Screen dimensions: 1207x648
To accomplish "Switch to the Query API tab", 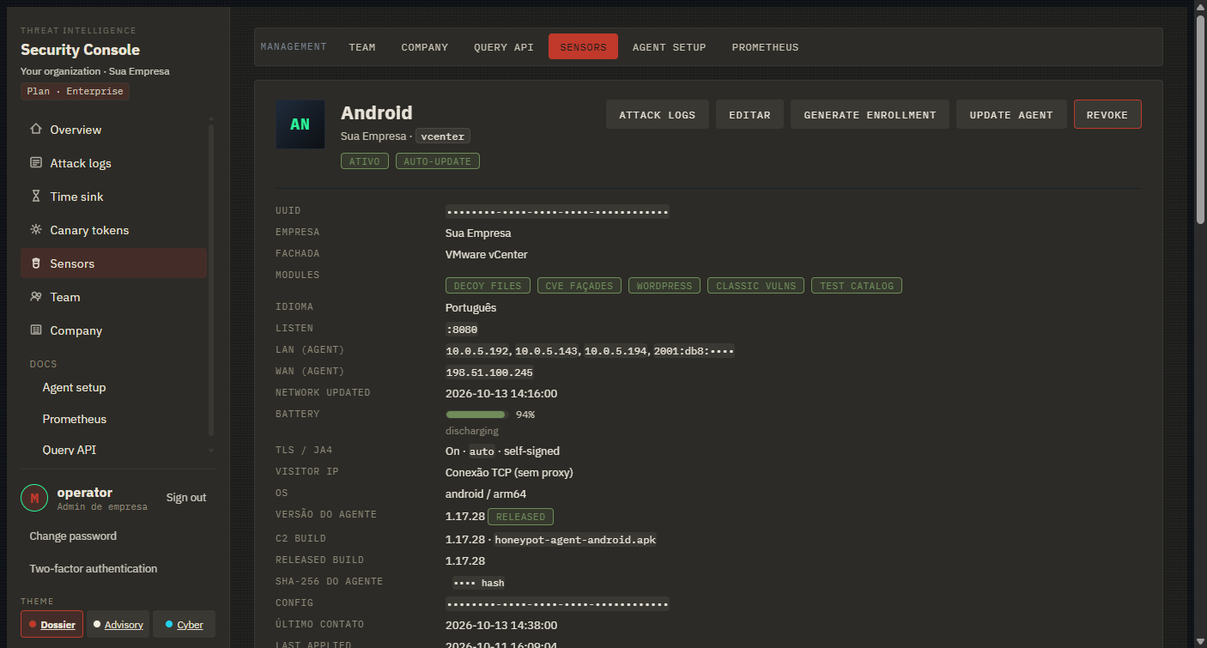I will pyautogui.click(x=504, y=47).
